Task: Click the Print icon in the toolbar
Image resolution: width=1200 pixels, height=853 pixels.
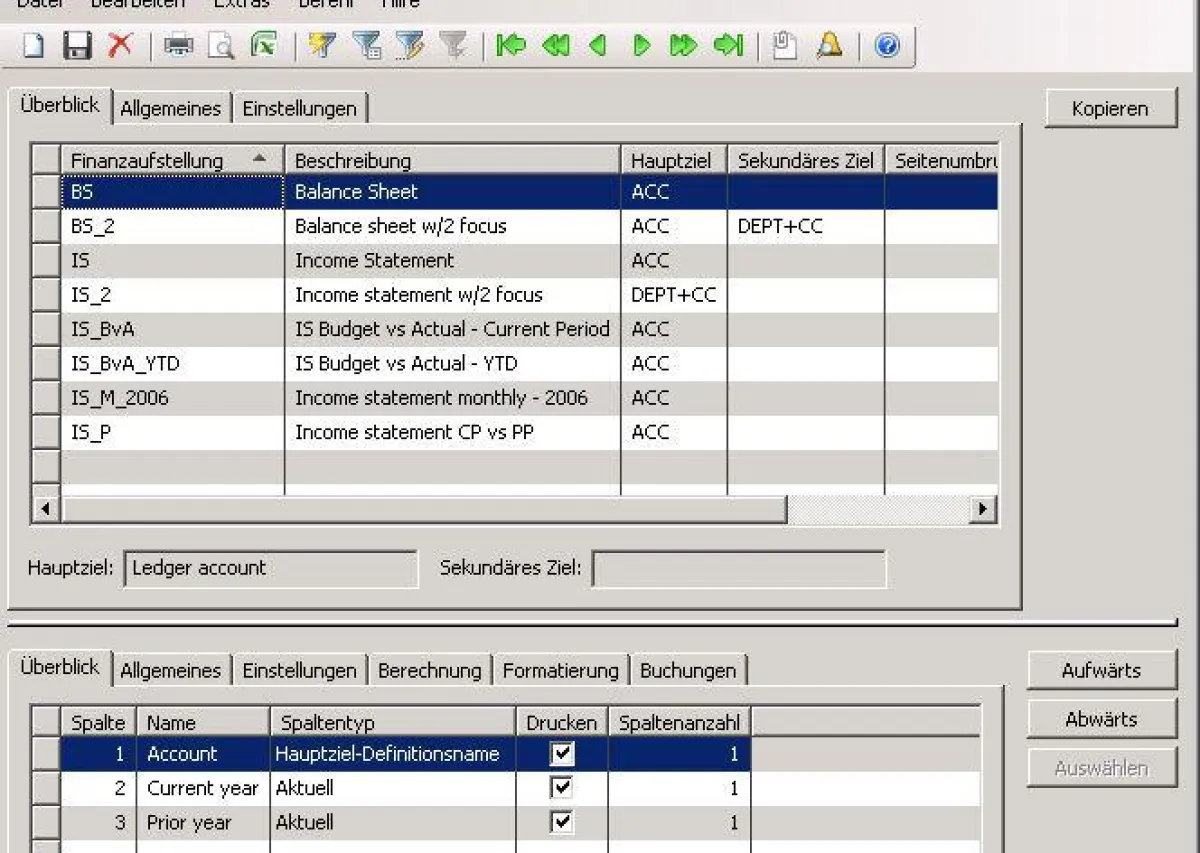Action: pos(178,46)
